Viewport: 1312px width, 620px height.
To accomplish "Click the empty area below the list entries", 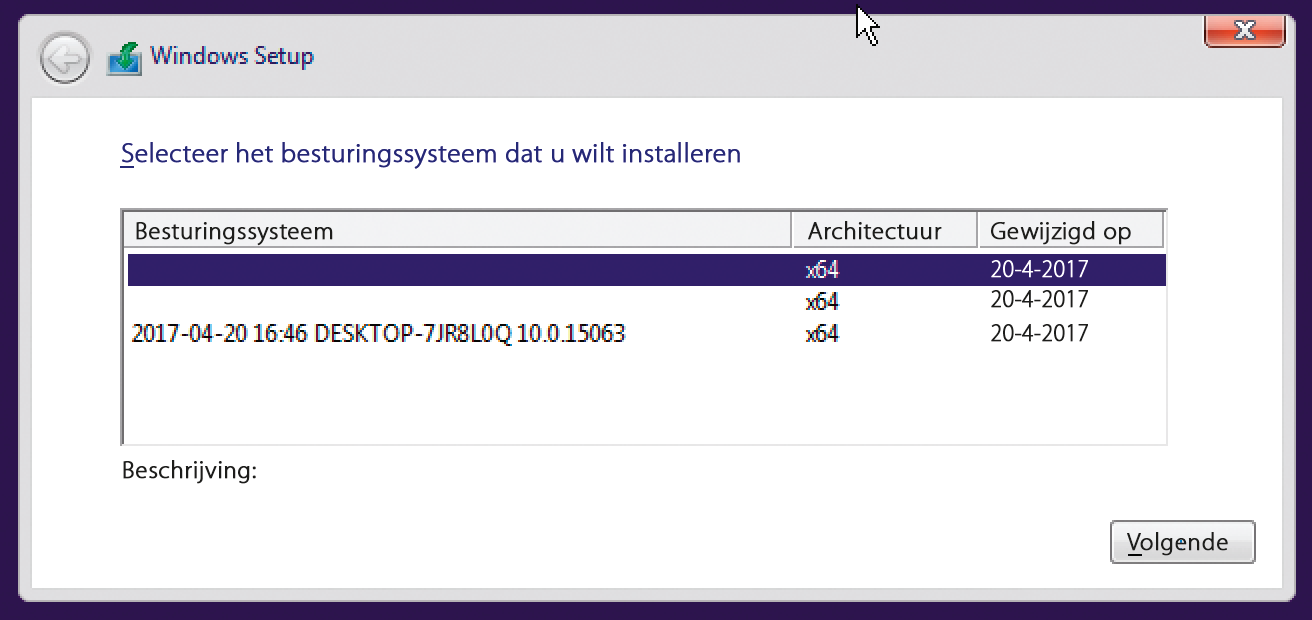I will 640,400.
